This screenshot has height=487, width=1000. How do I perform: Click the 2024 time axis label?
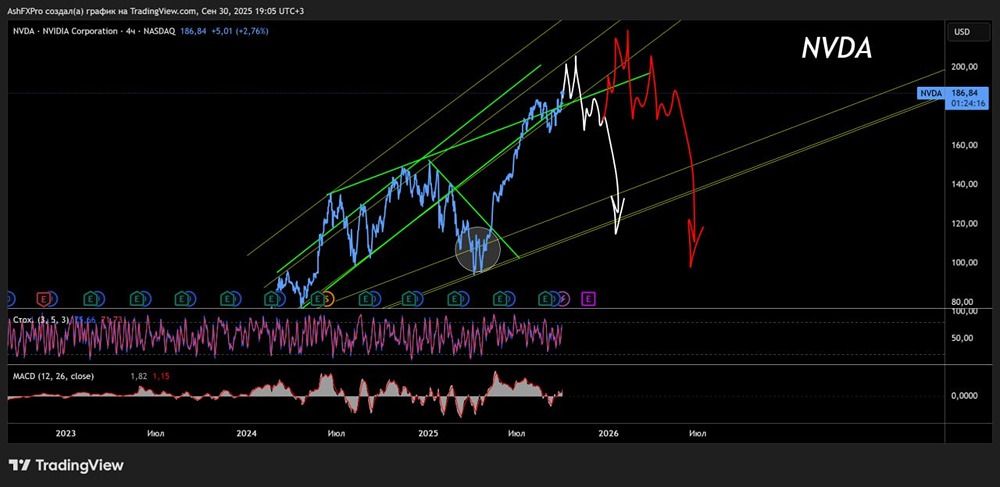[x=246, y=433]
